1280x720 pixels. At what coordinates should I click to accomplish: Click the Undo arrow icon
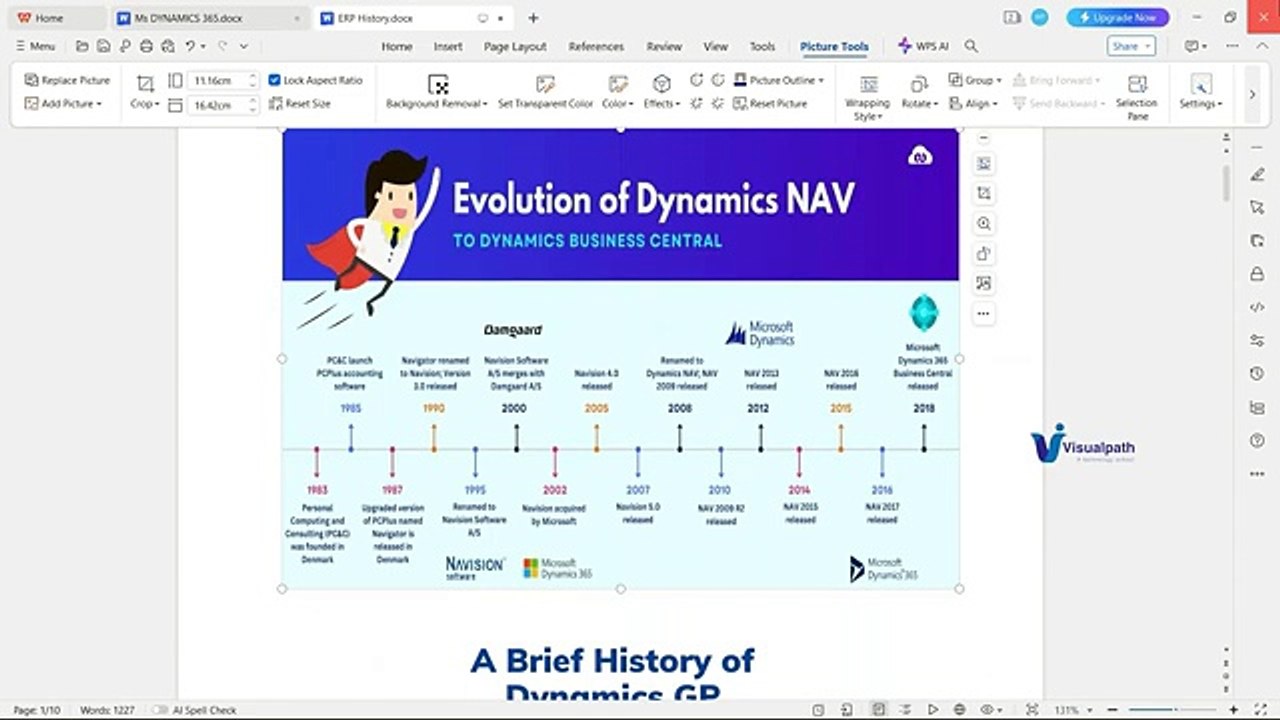[189, 46]
